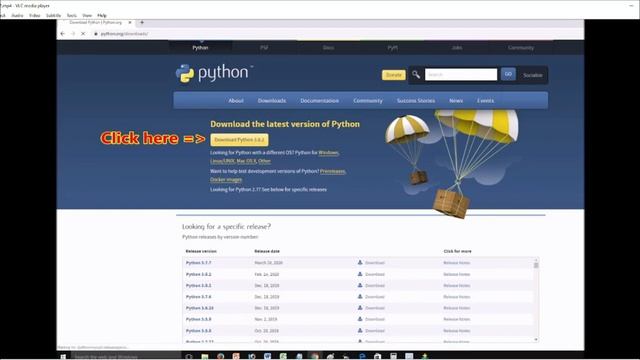Screen dimensions: 640x360
Task: Click the download icon for Python 3.7.7
Action: pos(360,262)
